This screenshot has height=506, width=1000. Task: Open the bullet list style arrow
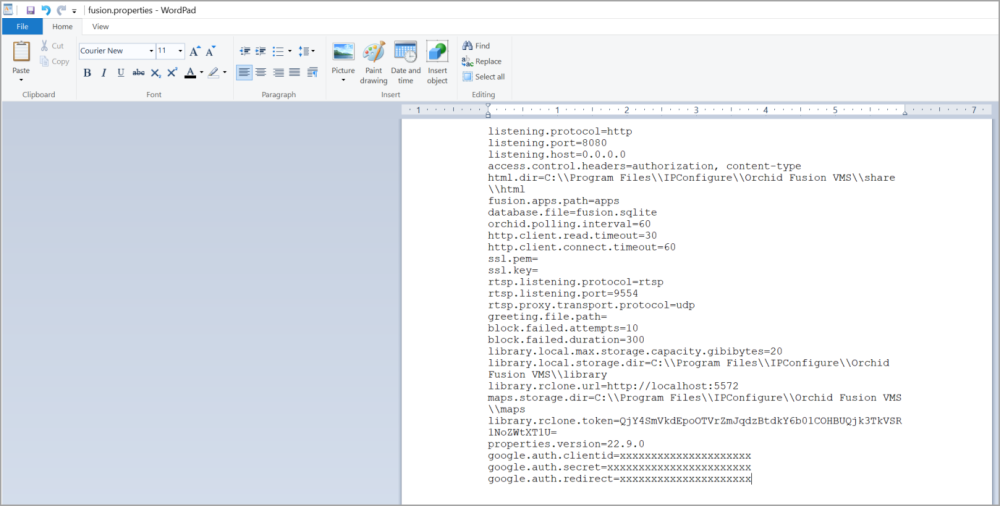point(290,51)
